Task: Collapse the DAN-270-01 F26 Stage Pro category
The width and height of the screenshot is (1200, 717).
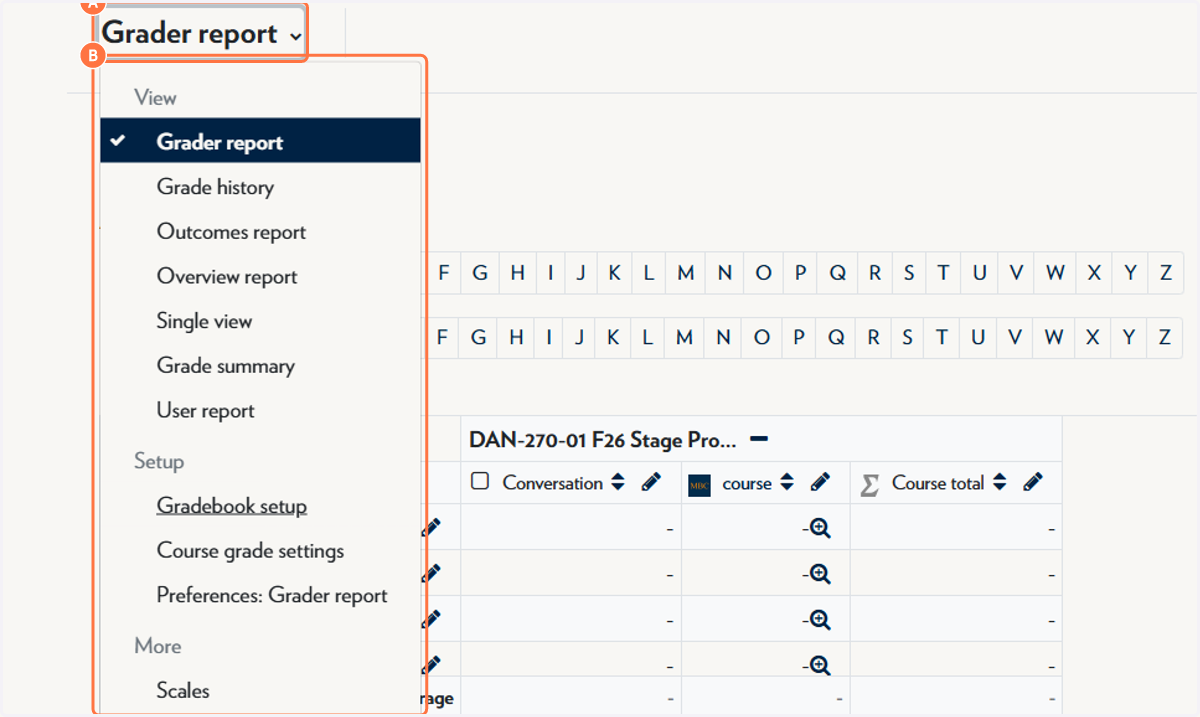Action: click(x=759, y=439)
